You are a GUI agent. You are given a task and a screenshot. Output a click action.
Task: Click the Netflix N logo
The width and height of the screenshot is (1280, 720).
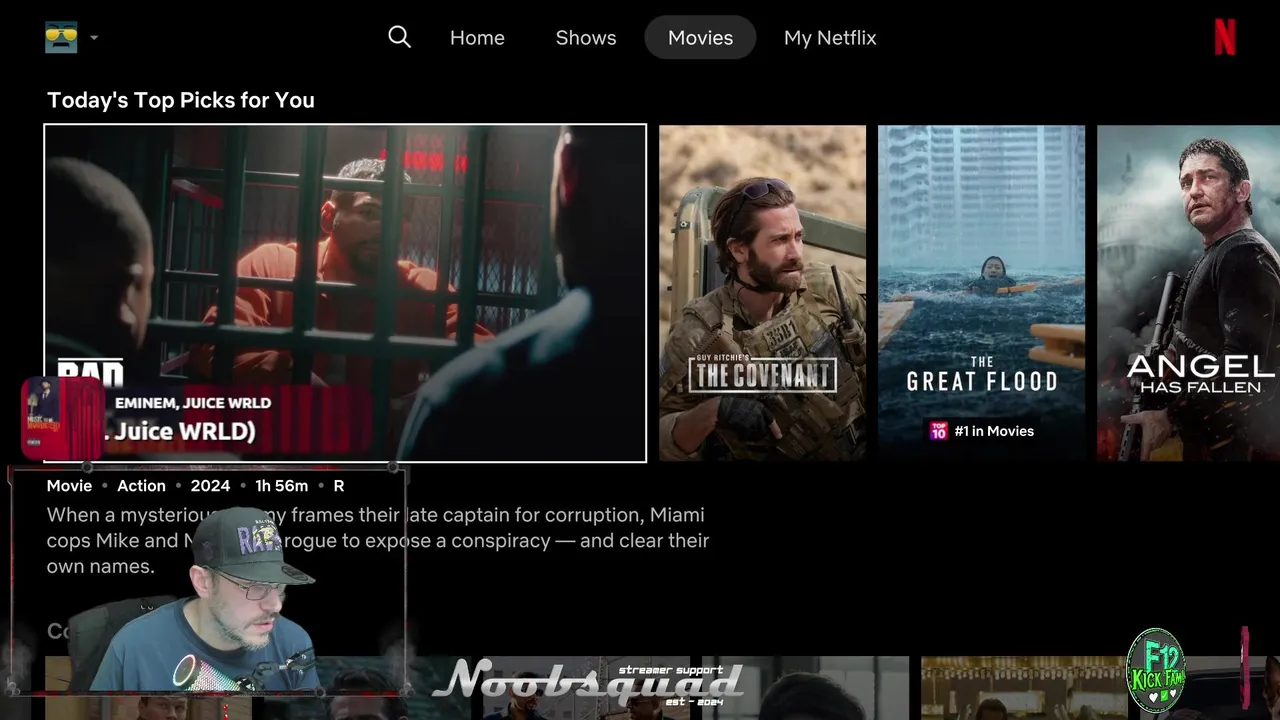(1225, 38)
